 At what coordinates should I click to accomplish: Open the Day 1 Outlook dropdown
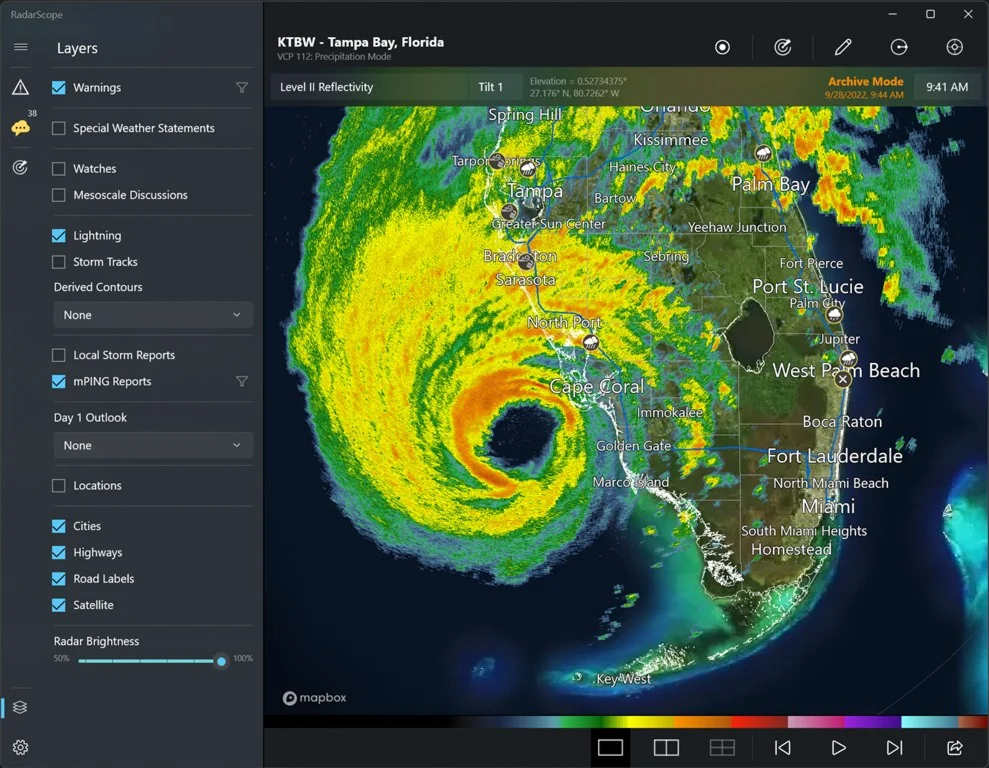point(153,445)
